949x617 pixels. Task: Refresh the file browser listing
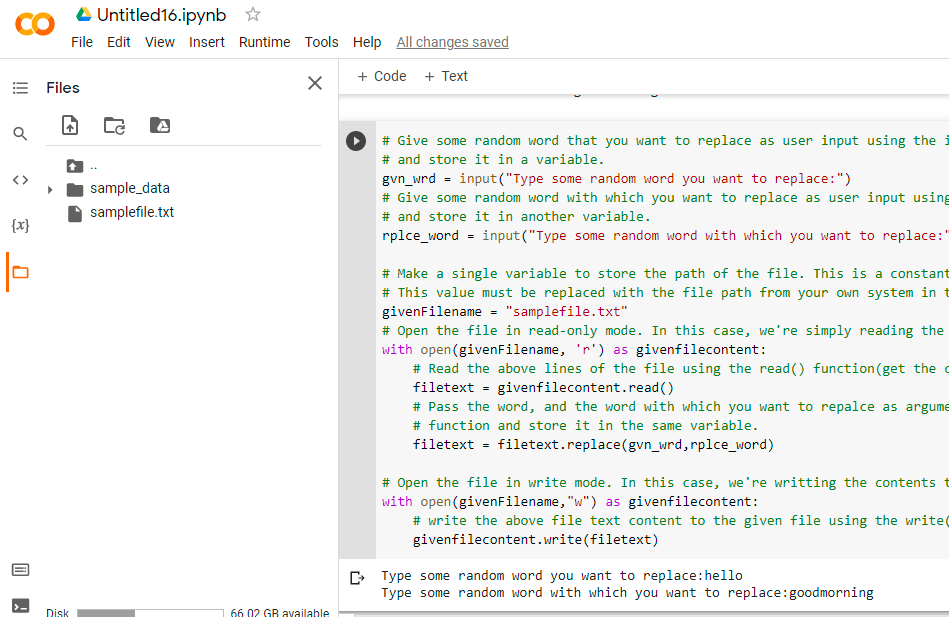(x=114, y=125)
